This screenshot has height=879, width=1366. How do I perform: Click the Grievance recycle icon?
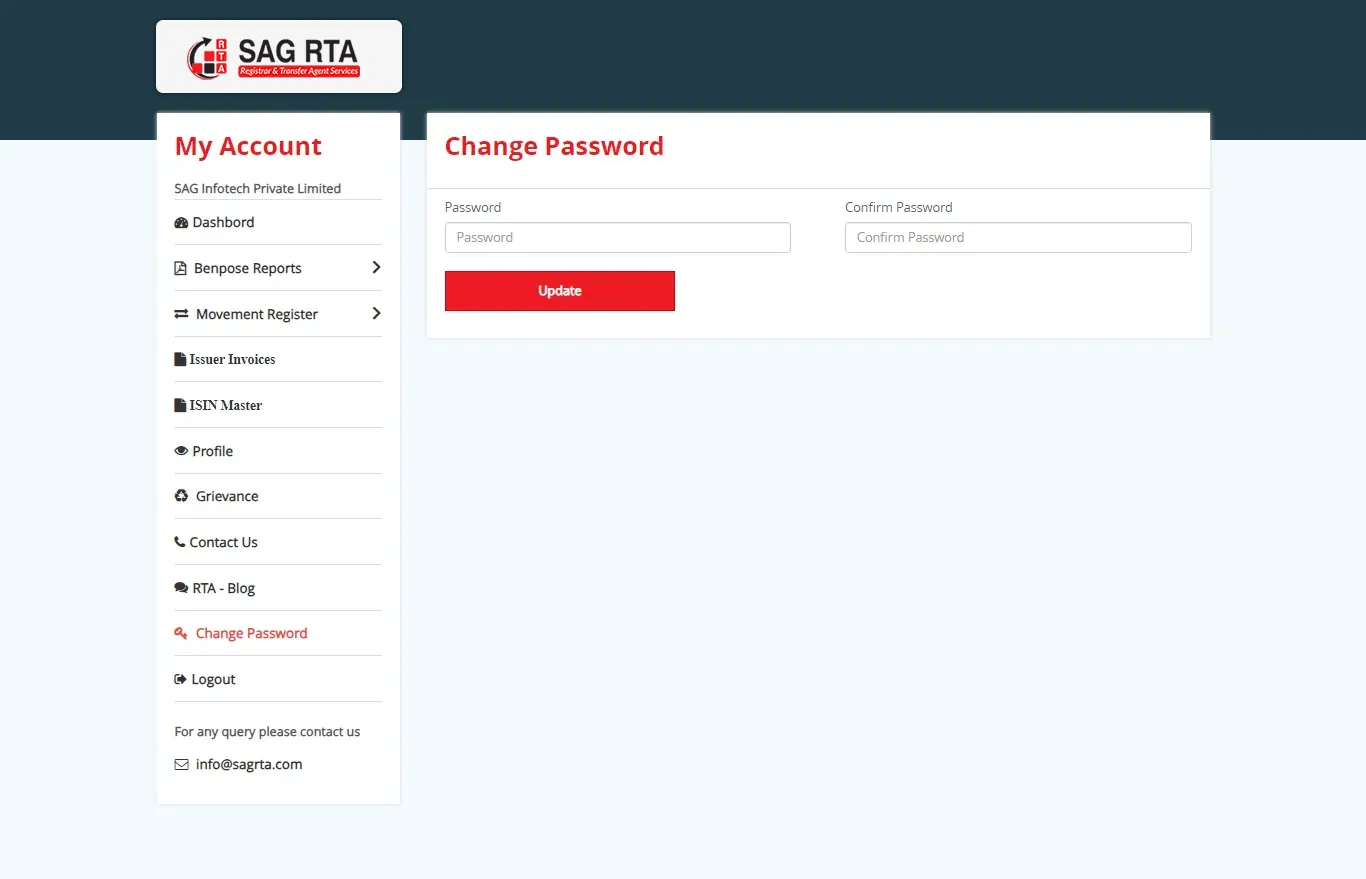point(181,496)
